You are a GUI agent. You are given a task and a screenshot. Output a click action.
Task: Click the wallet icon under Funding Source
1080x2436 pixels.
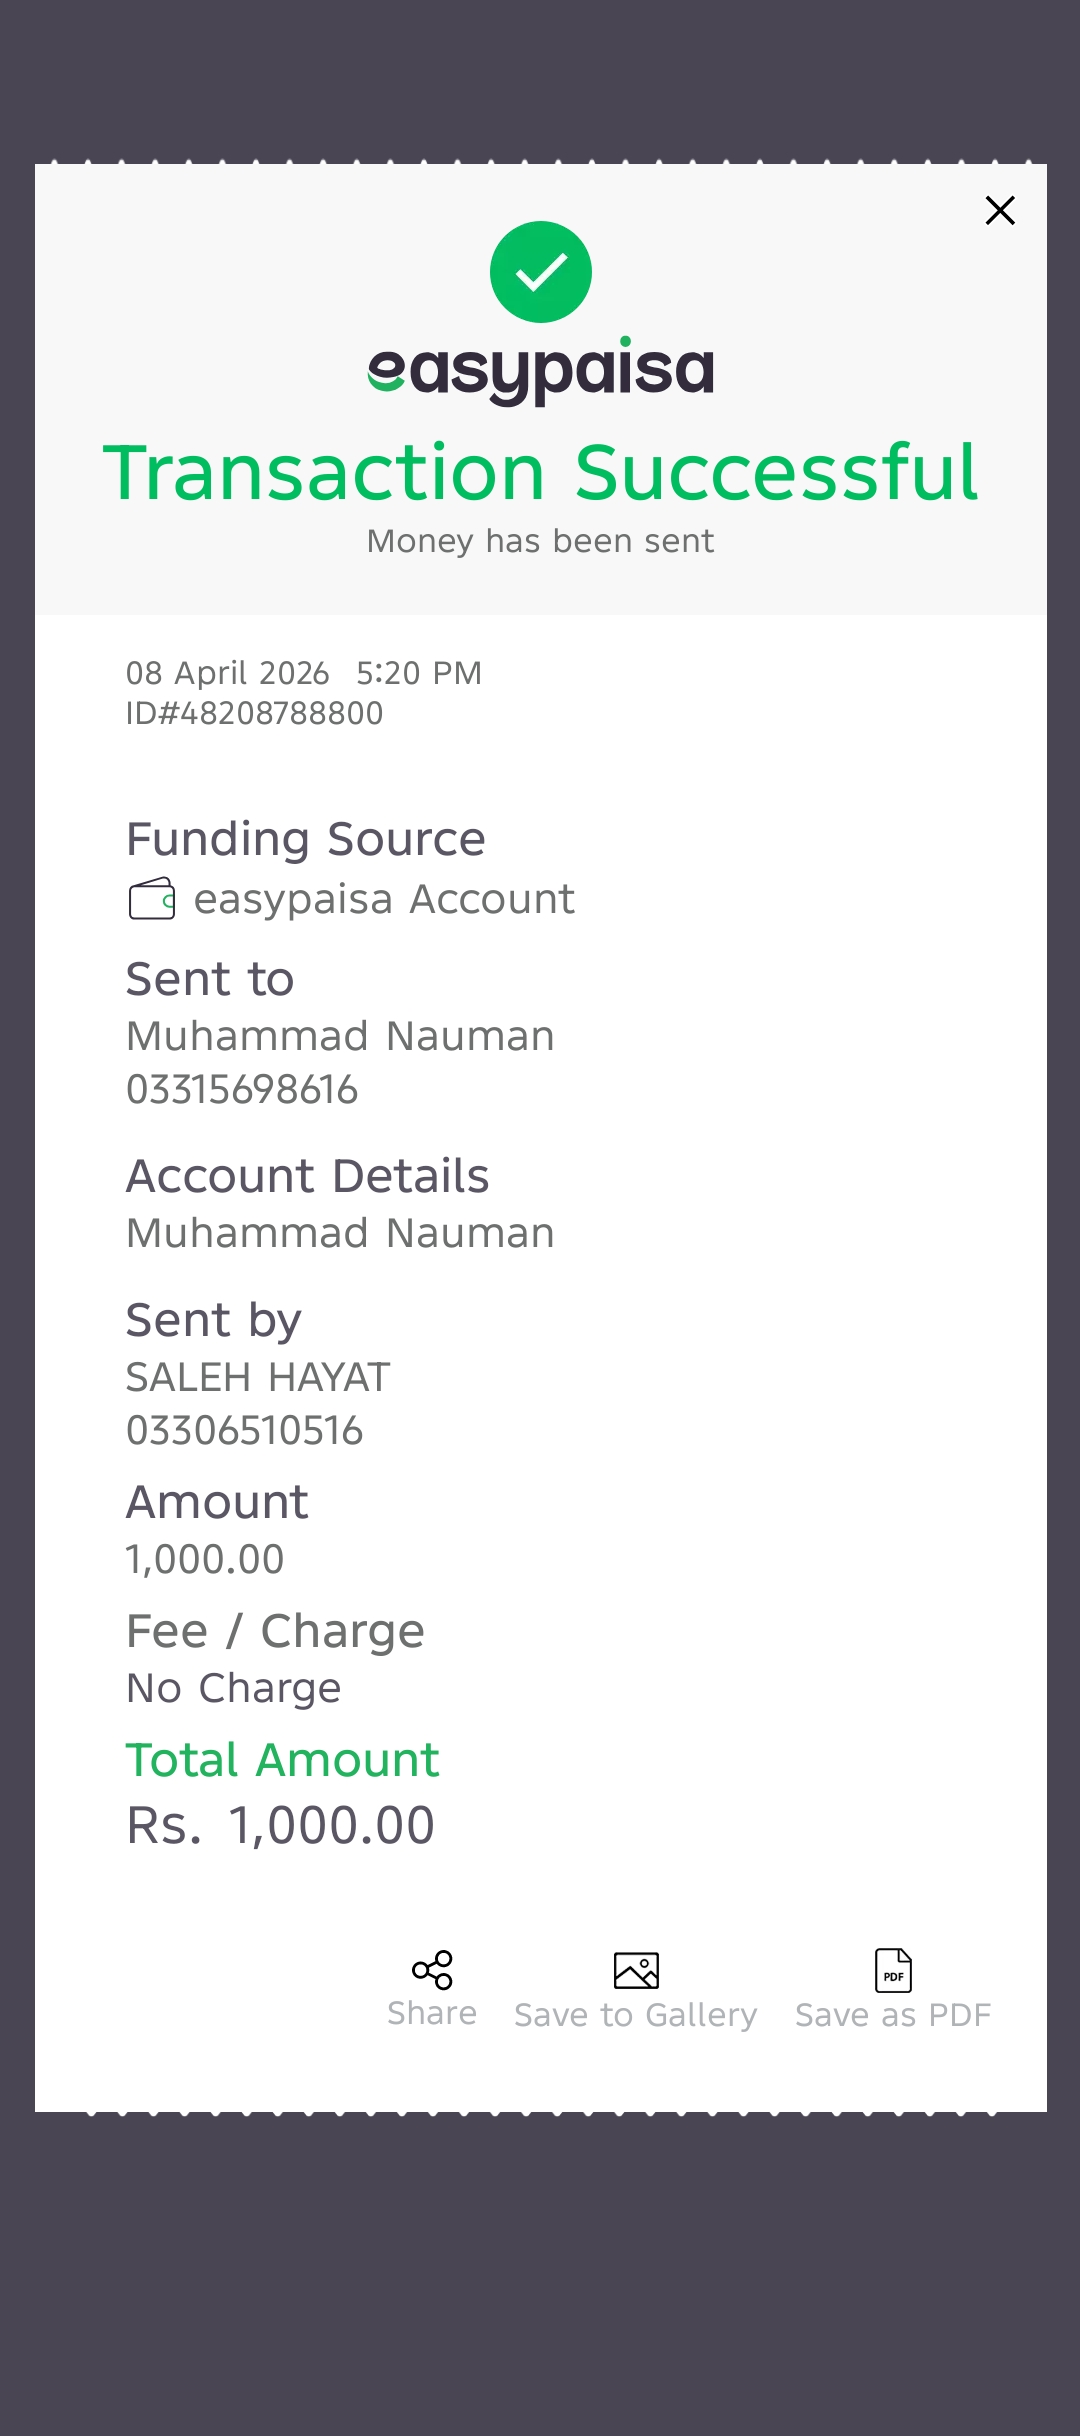(152, 898)
